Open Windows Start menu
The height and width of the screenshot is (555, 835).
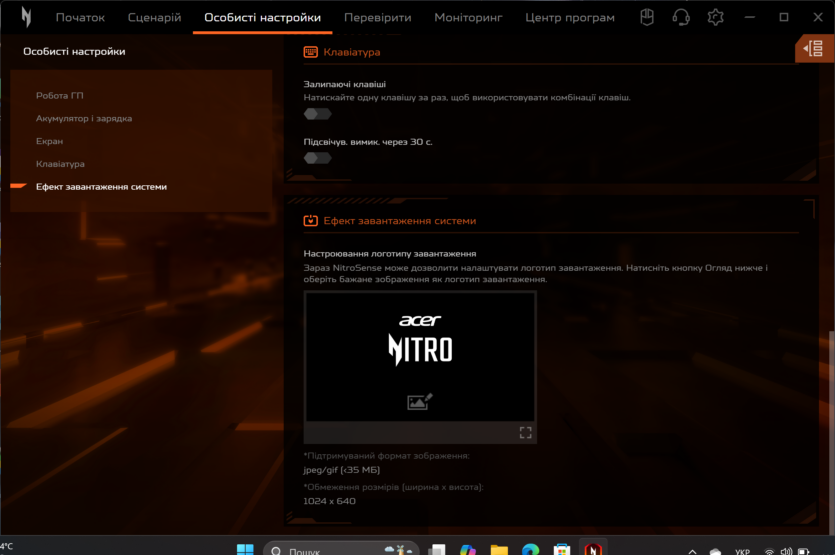point(245,549)
